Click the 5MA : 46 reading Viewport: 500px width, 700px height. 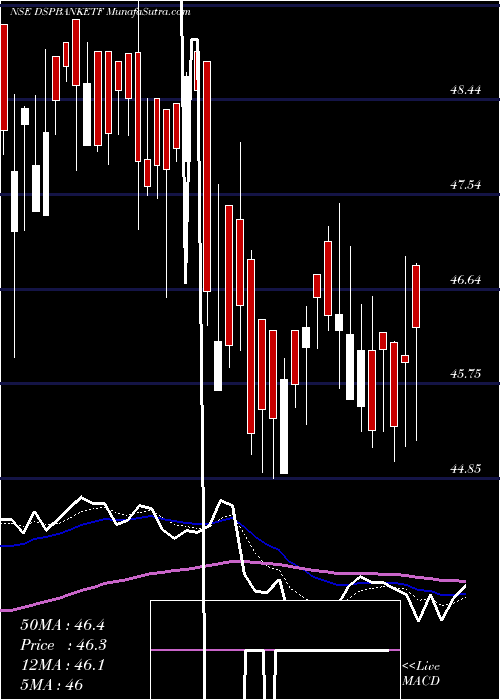click(52, 685)
